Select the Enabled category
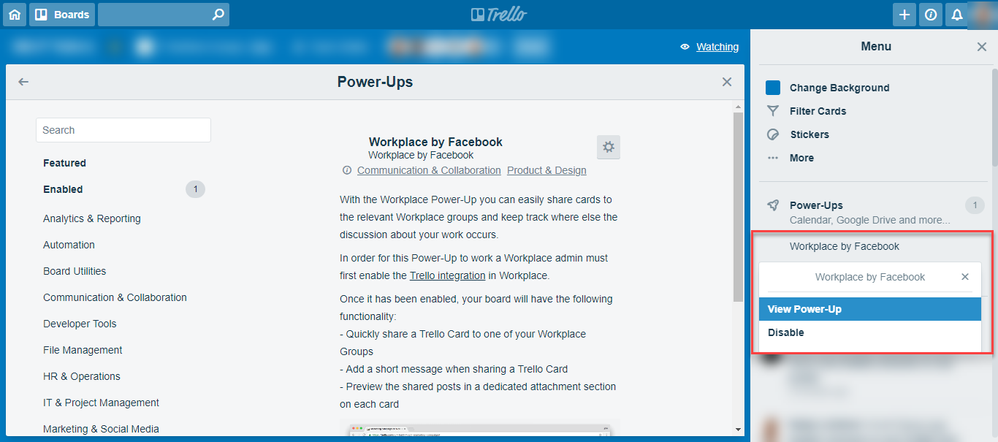 coord(63,189)
